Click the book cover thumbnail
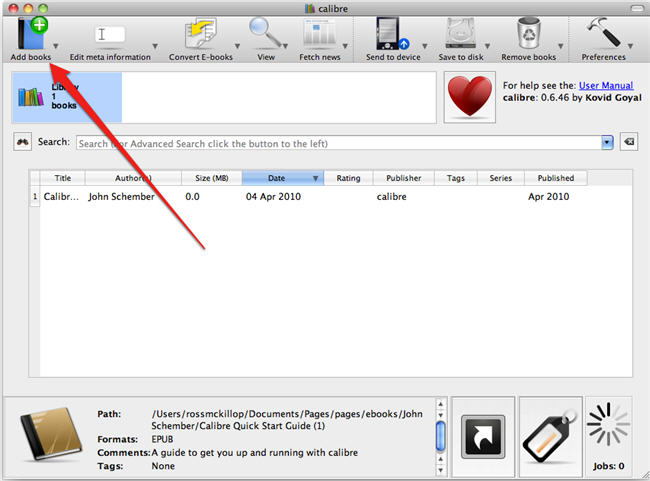 (x=52, y=434)
